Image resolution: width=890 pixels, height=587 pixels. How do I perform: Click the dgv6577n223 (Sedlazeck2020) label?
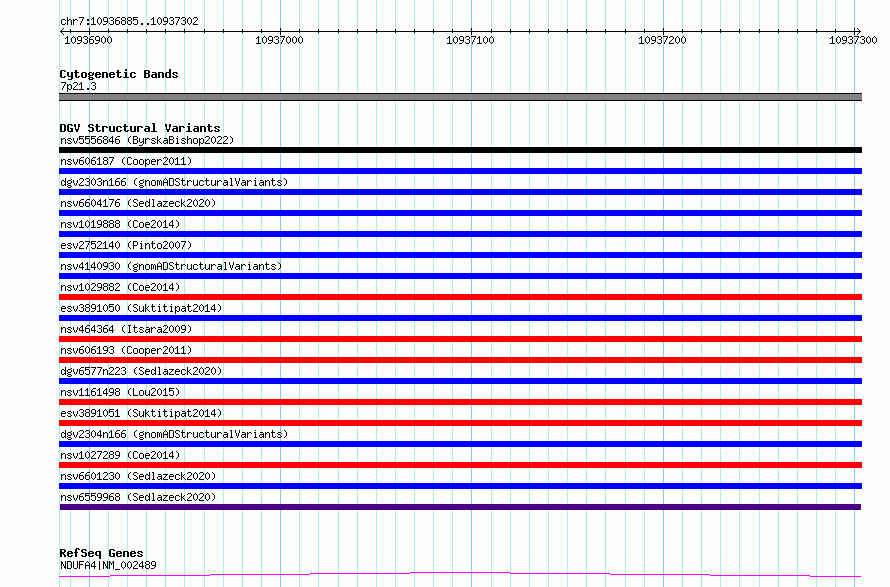point(141,371)
